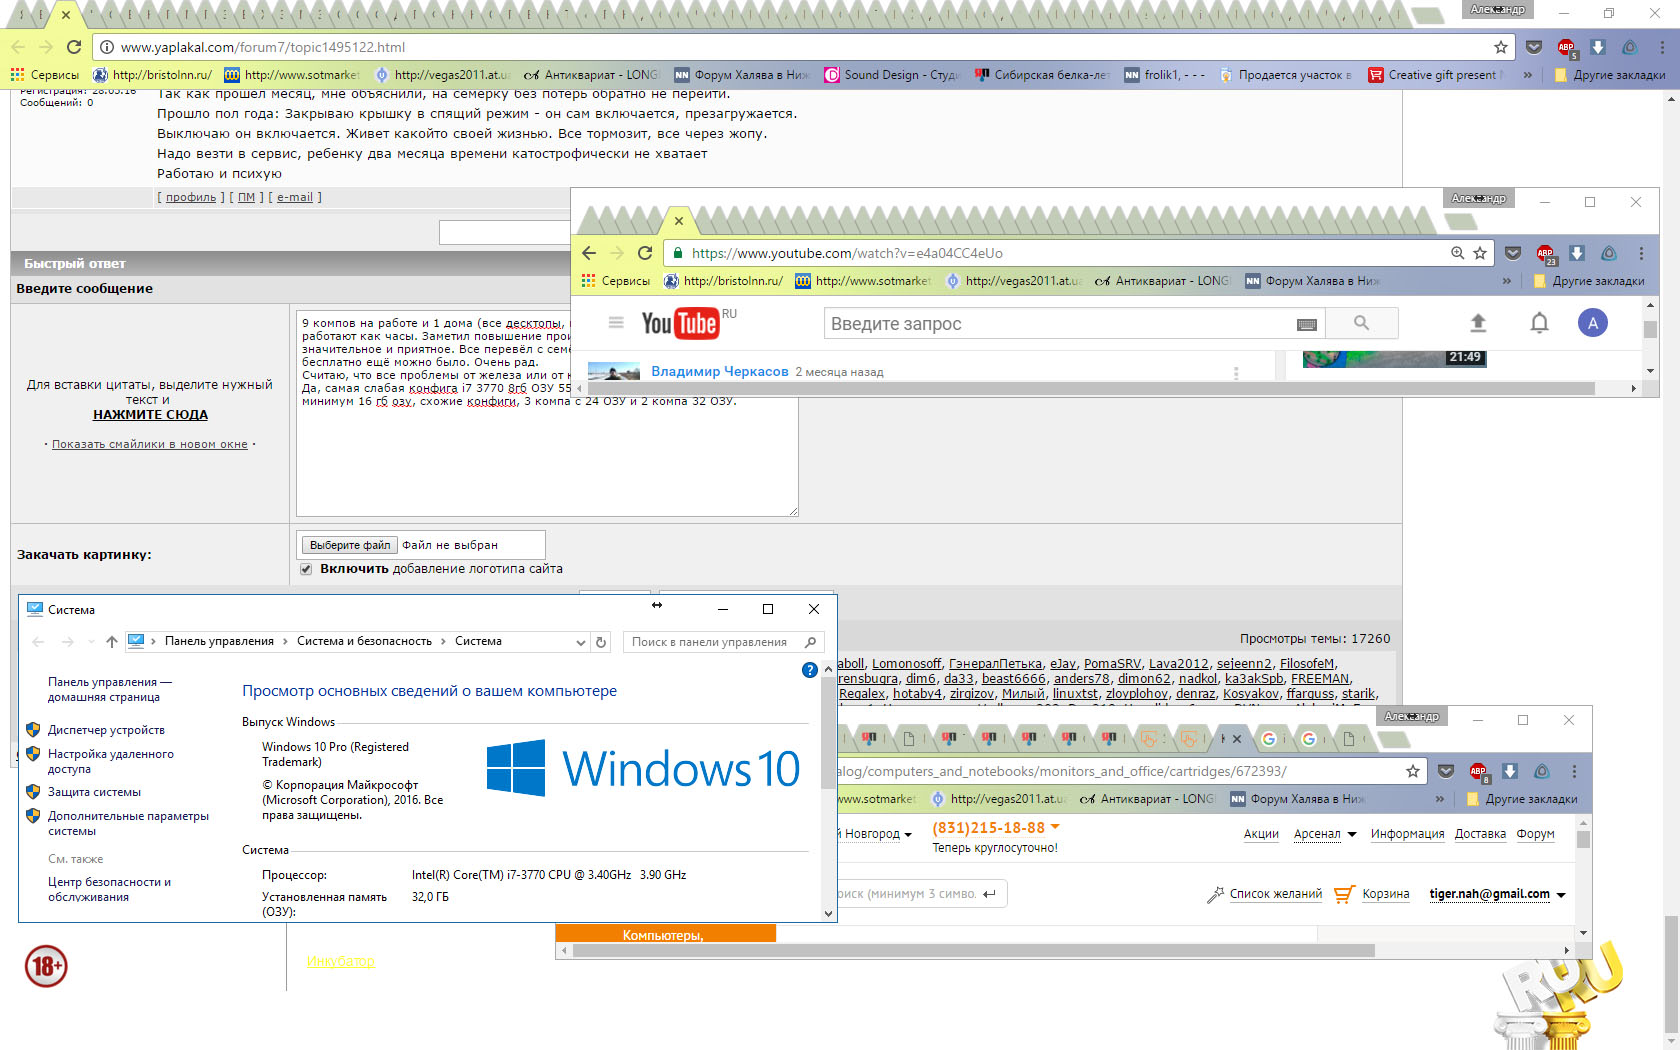This screenshot has width=1680, height=1050.
Task: Click 'Поиск в панели управления' search field
Action: tap(722, 642)
